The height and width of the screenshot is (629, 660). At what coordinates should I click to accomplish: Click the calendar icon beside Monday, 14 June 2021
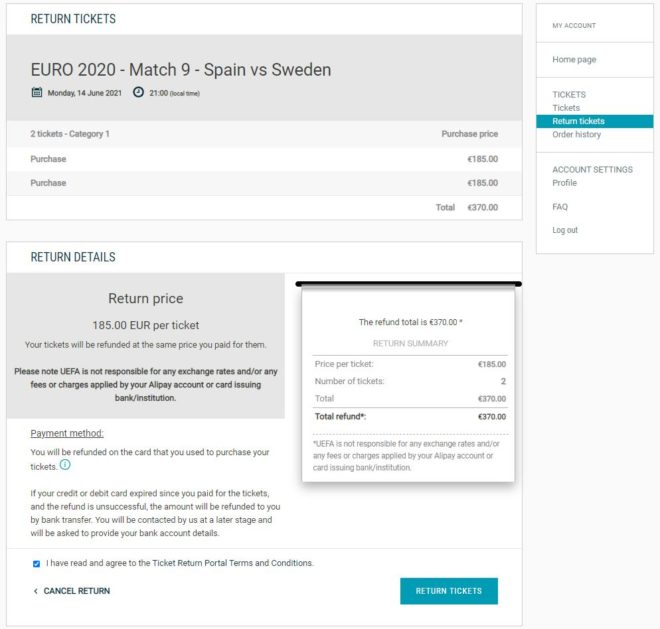pos(37,92)
